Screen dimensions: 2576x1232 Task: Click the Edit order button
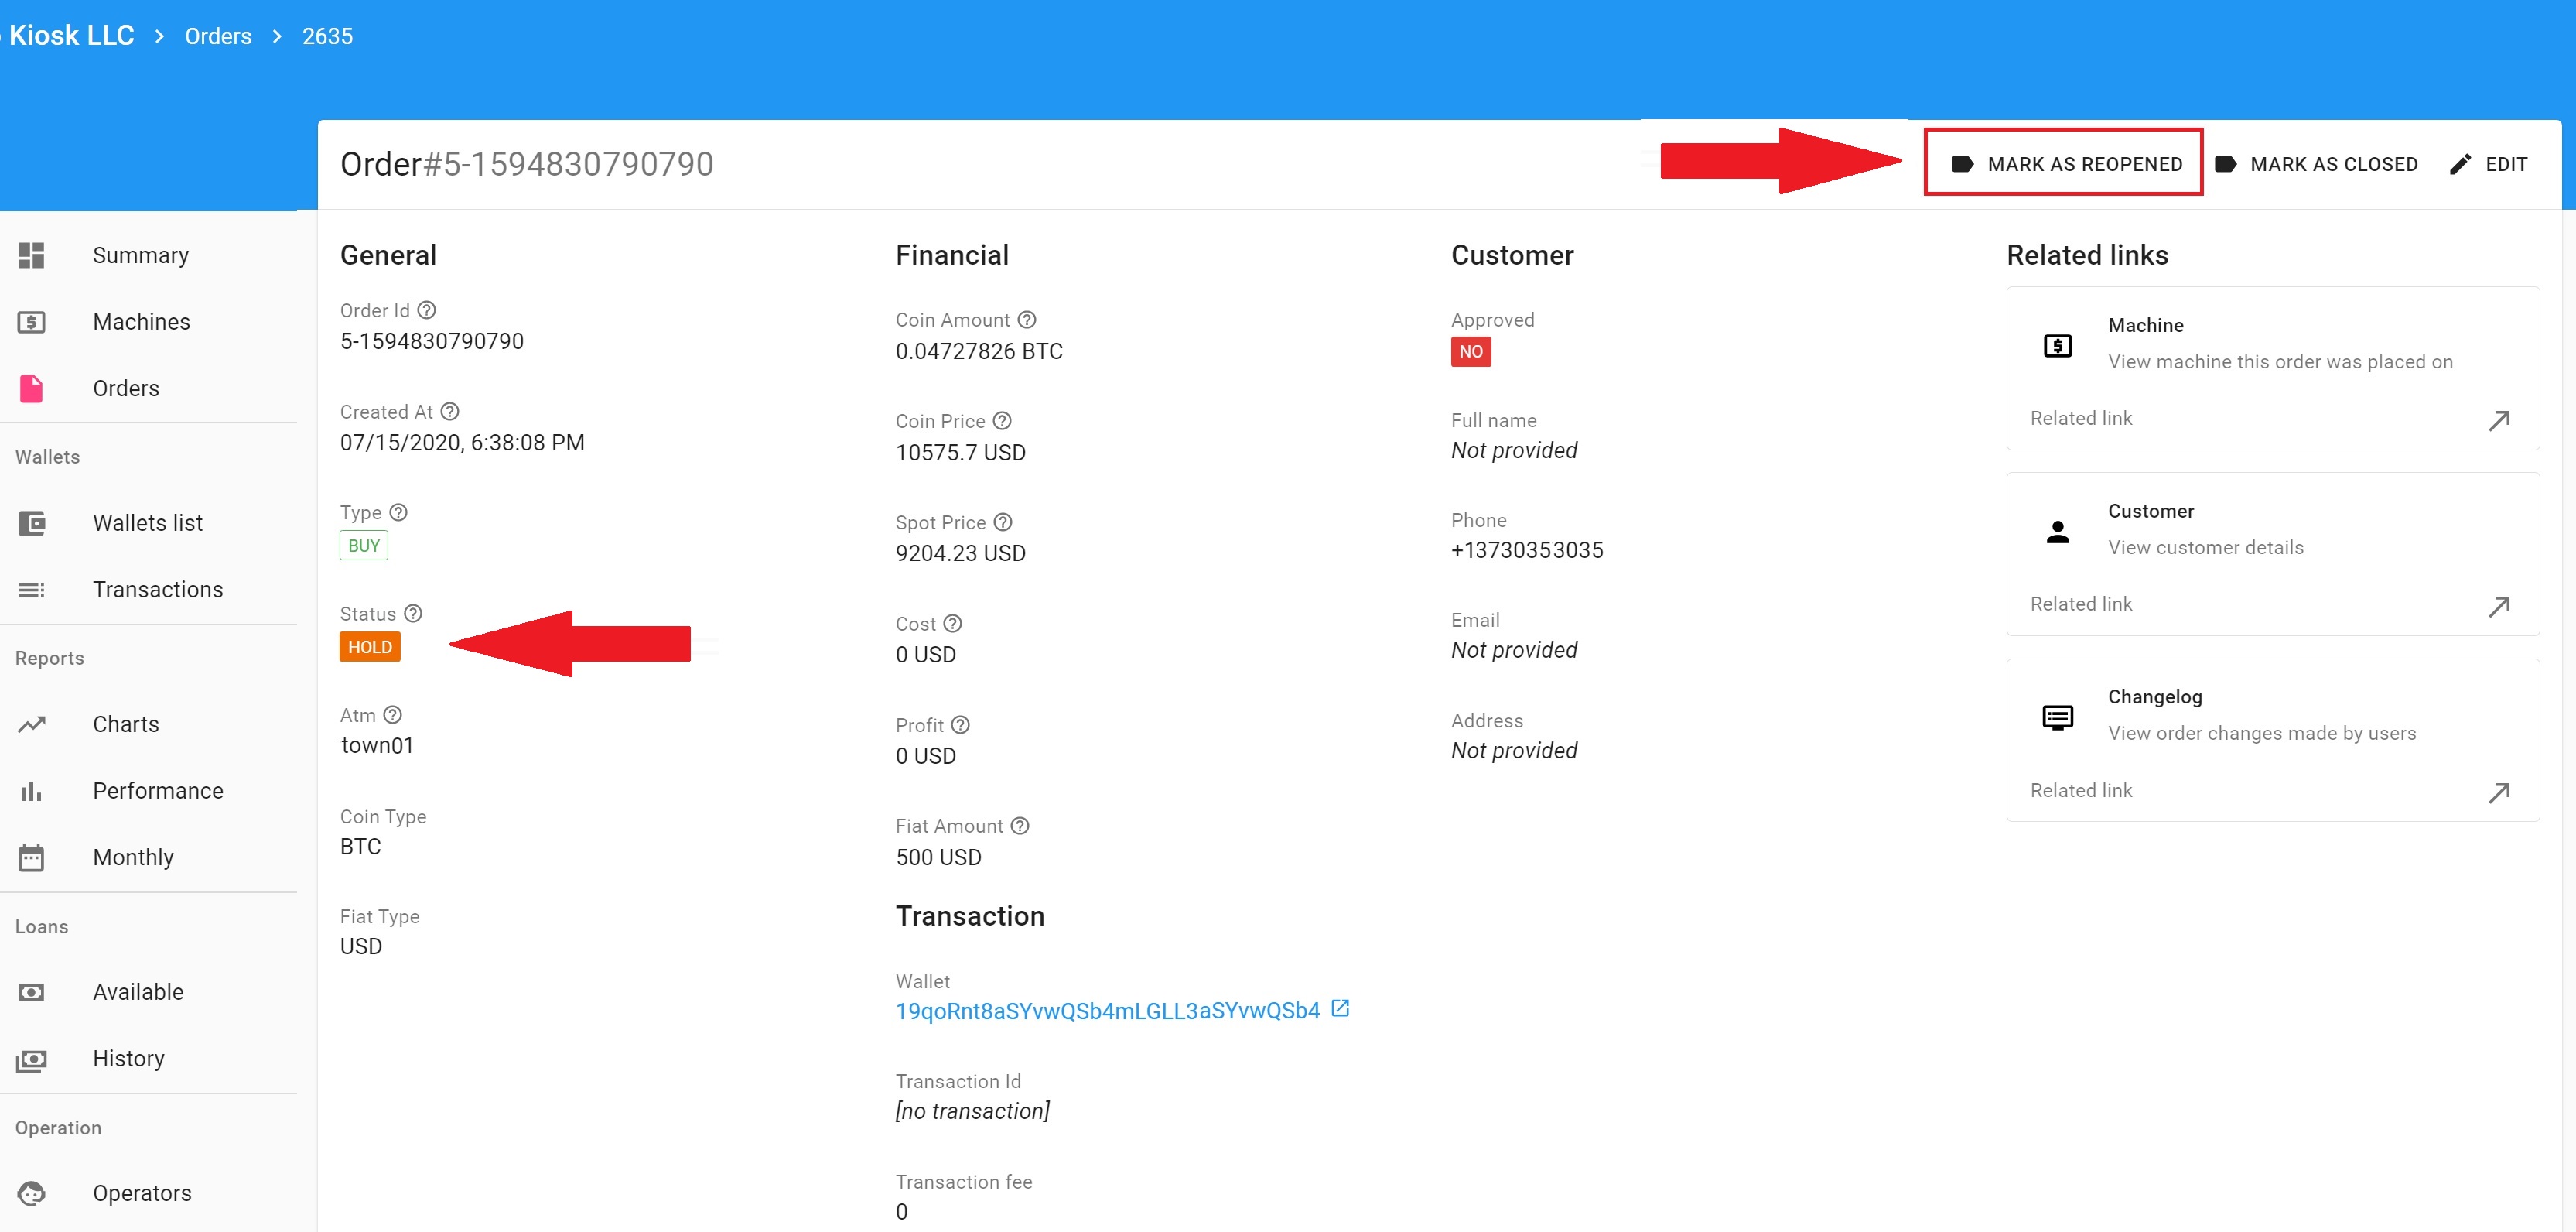pos(2489,164)
